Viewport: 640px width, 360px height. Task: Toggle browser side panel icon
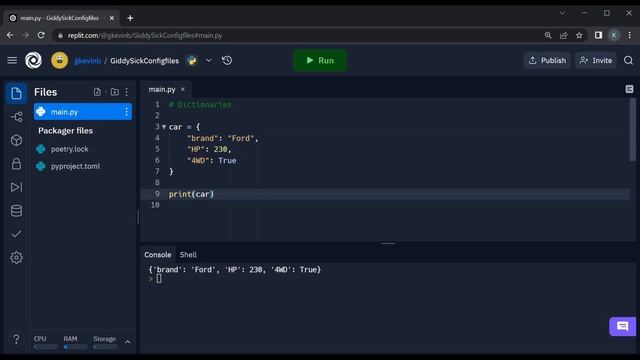(598, 36)
